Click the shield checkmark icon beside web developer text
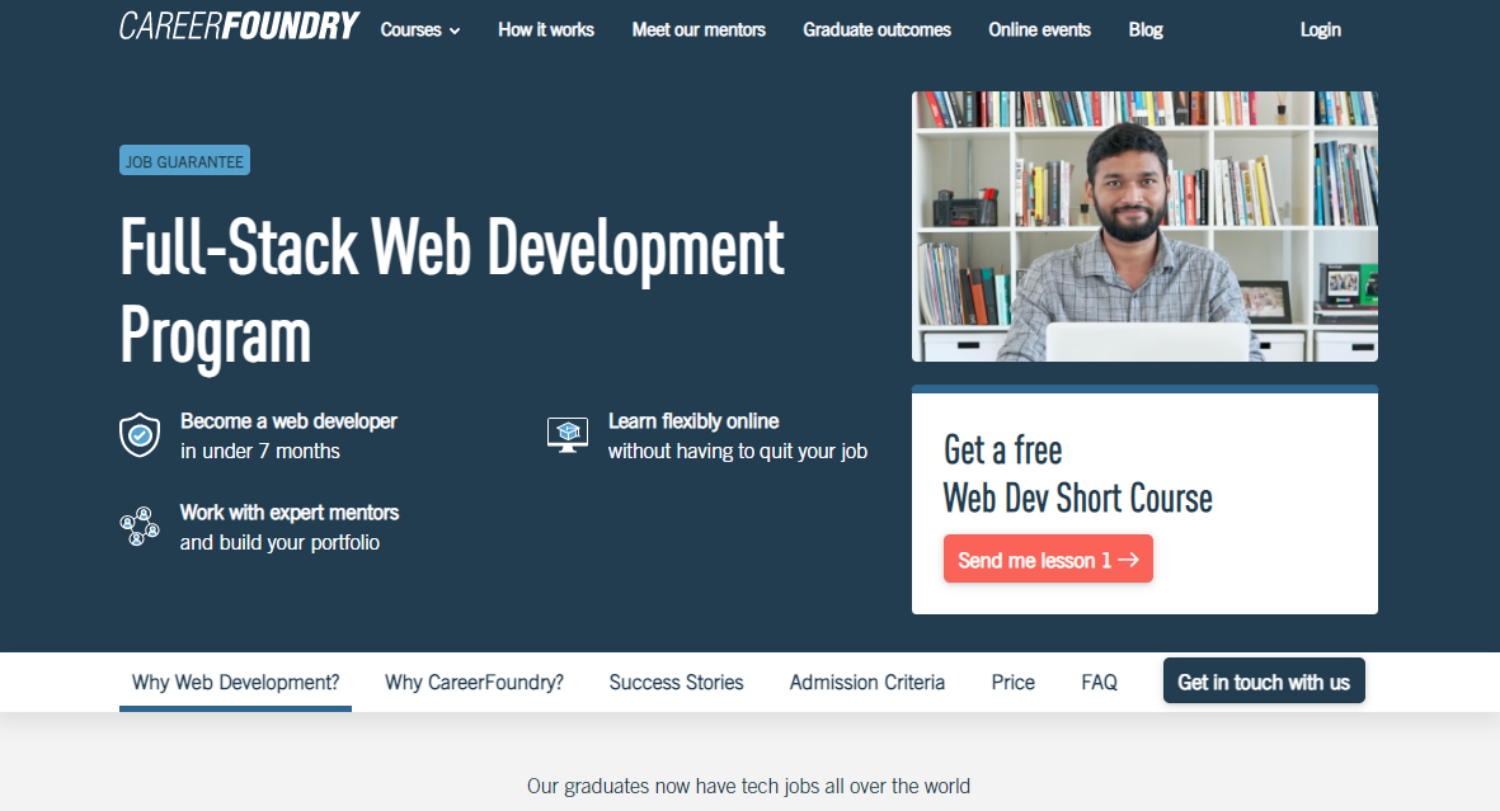 pos(140,435)
